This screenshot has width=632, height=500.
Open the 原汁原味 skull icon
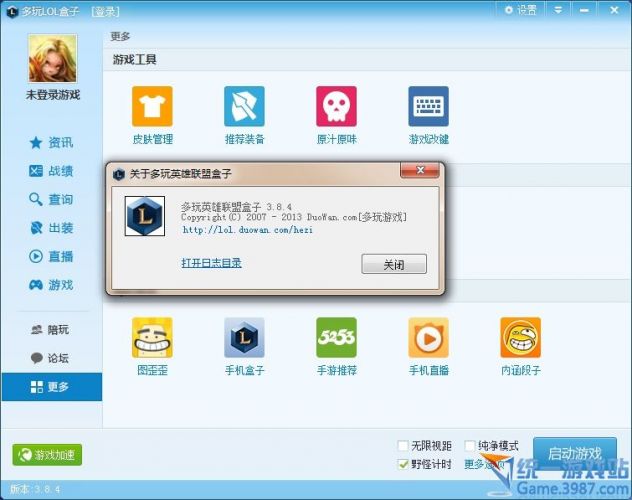336,106
